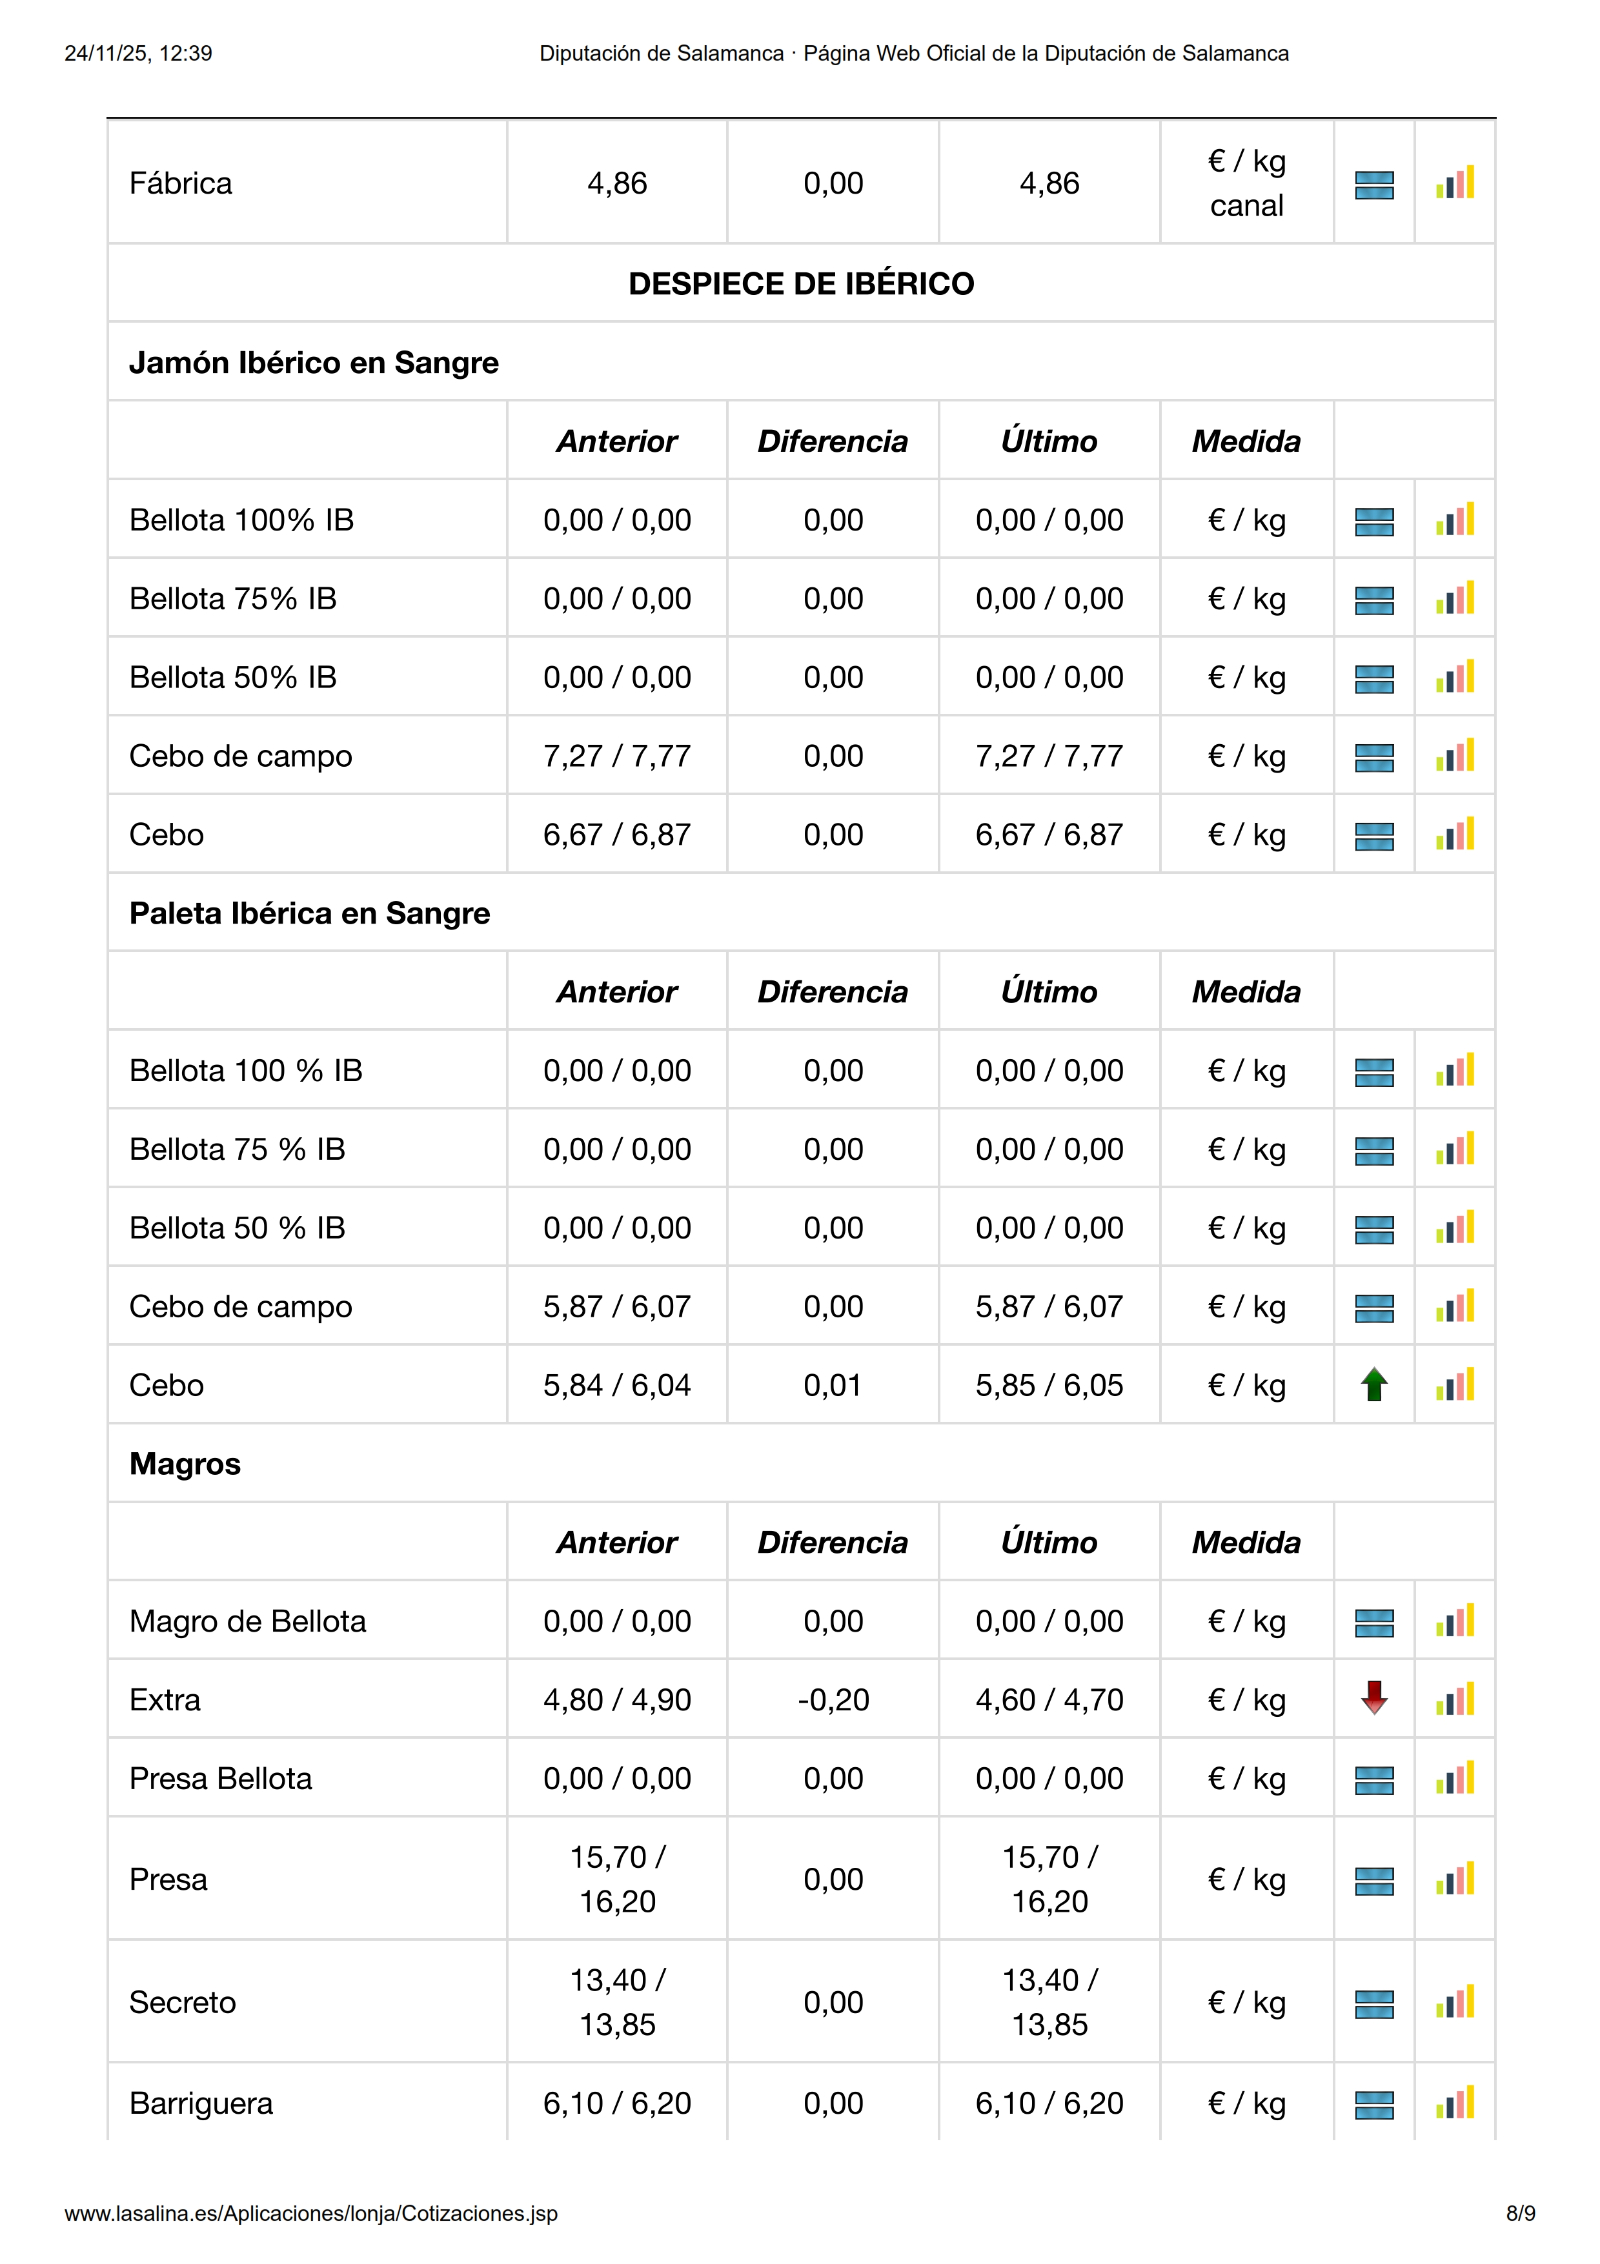
Task: Open the chart icon for Jamón Bellota 50% IB
Action: tap(1455, 678)
